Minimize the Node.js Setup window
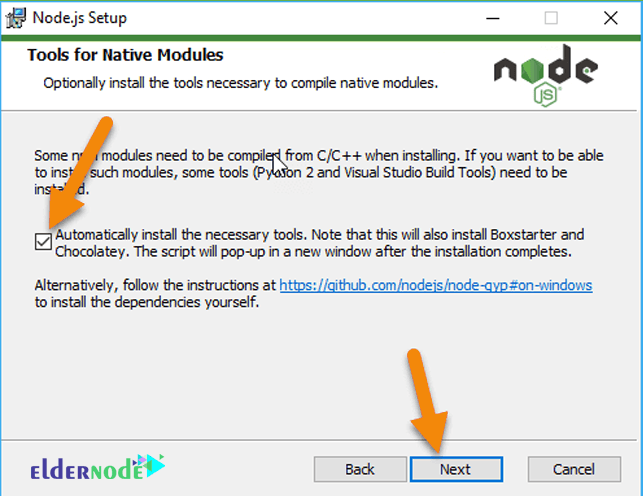This screenshot has width=643, height=496. [x=493, y=18]
